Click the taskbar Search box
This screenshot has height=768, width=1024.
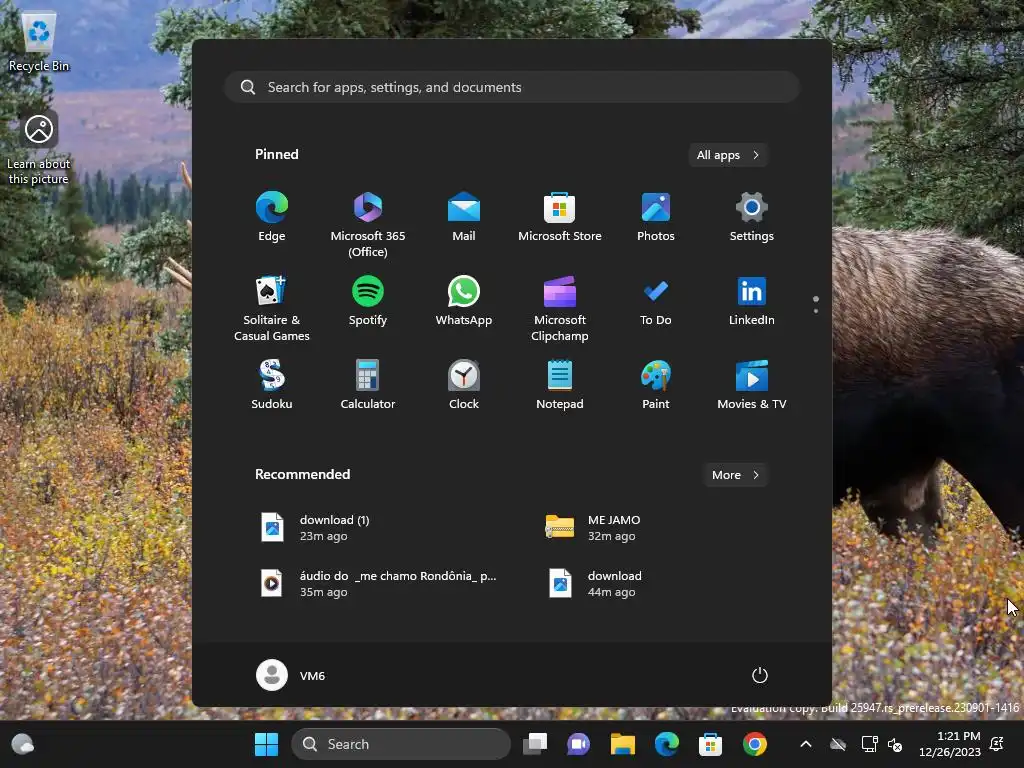pos(401,744)
